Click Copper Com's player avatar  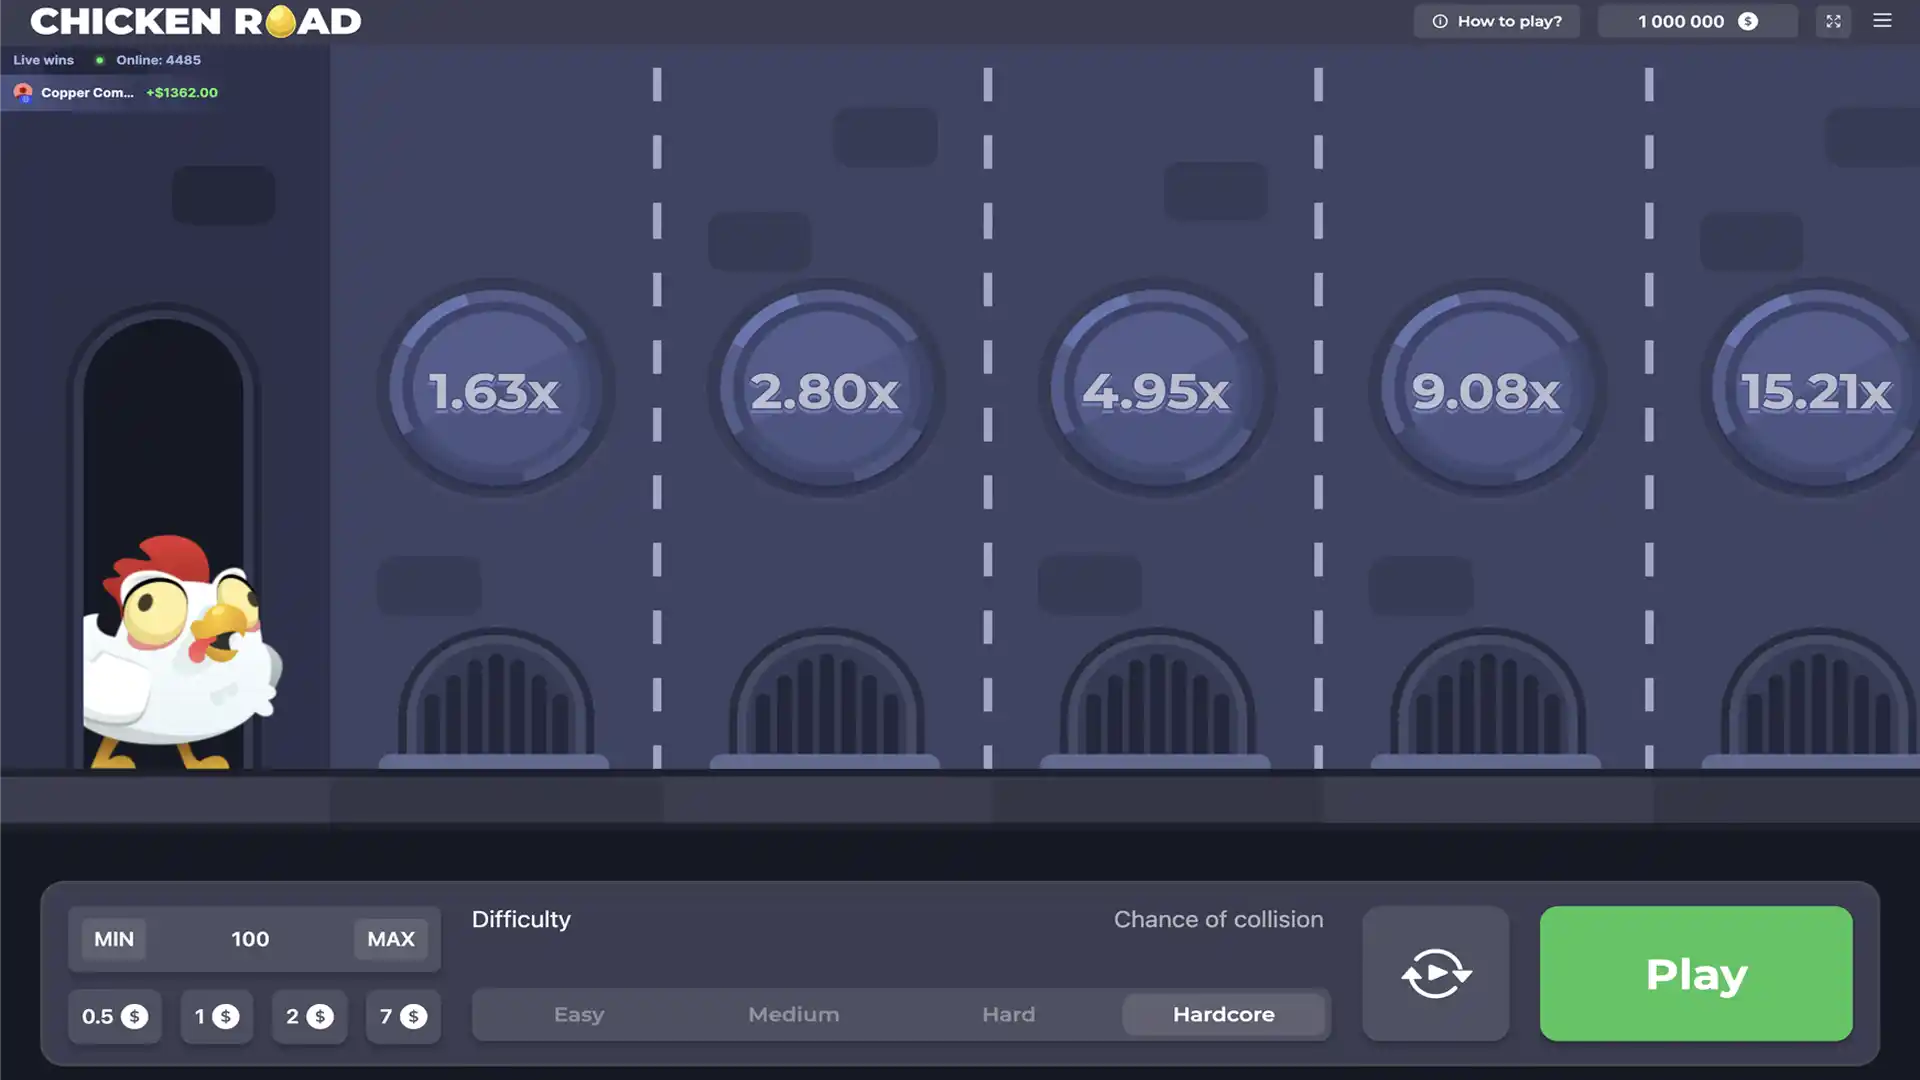click(x=23, y=92)
